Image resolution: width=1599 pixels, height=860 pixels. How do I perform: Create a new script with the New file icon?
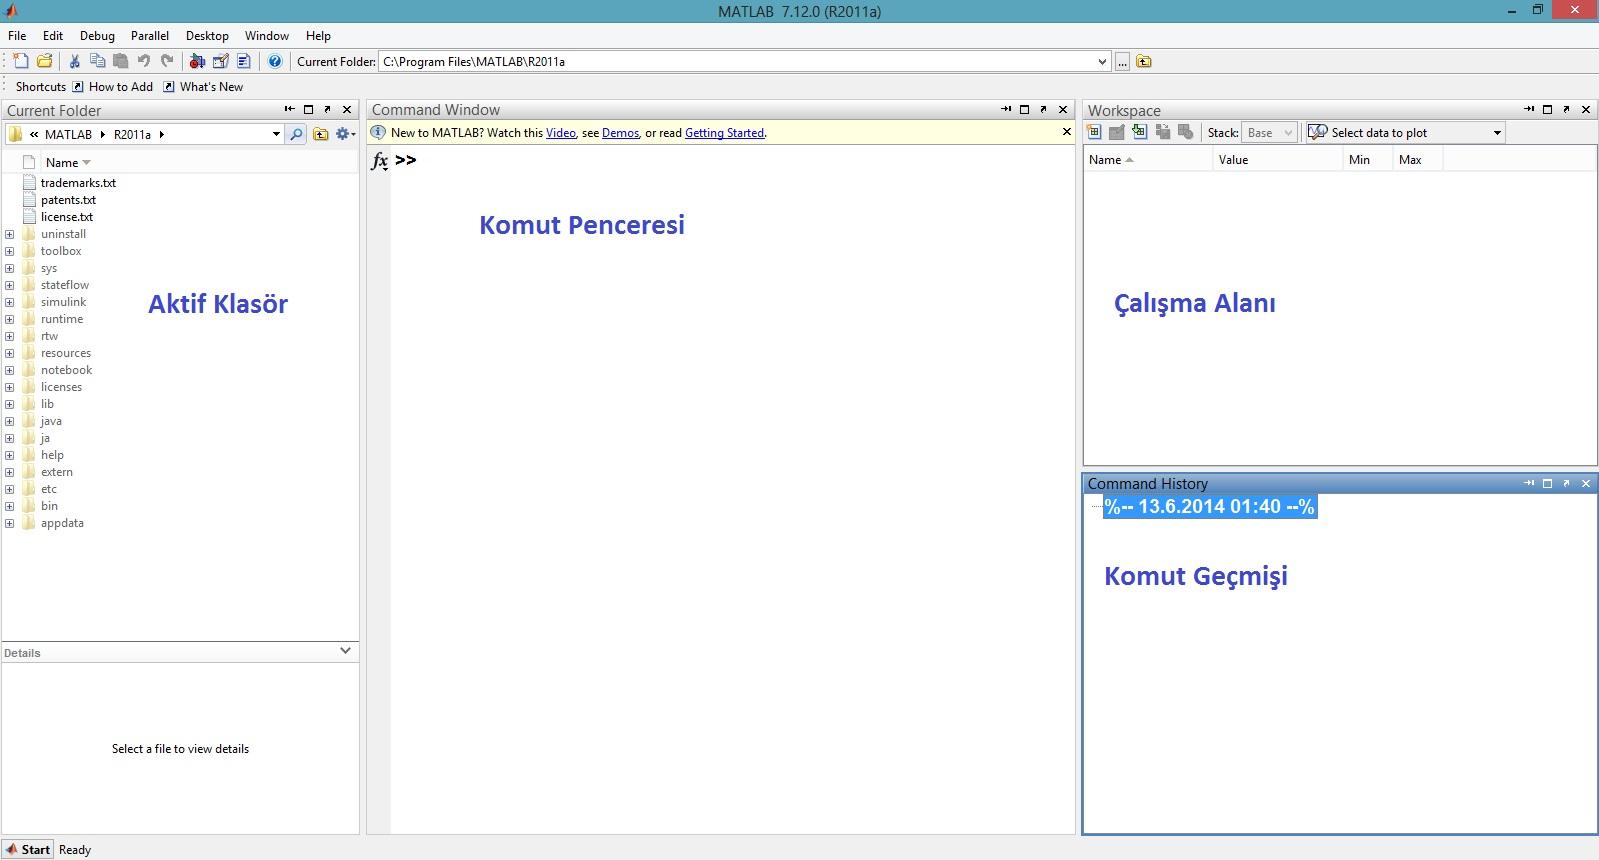click(x=21, y=61)
